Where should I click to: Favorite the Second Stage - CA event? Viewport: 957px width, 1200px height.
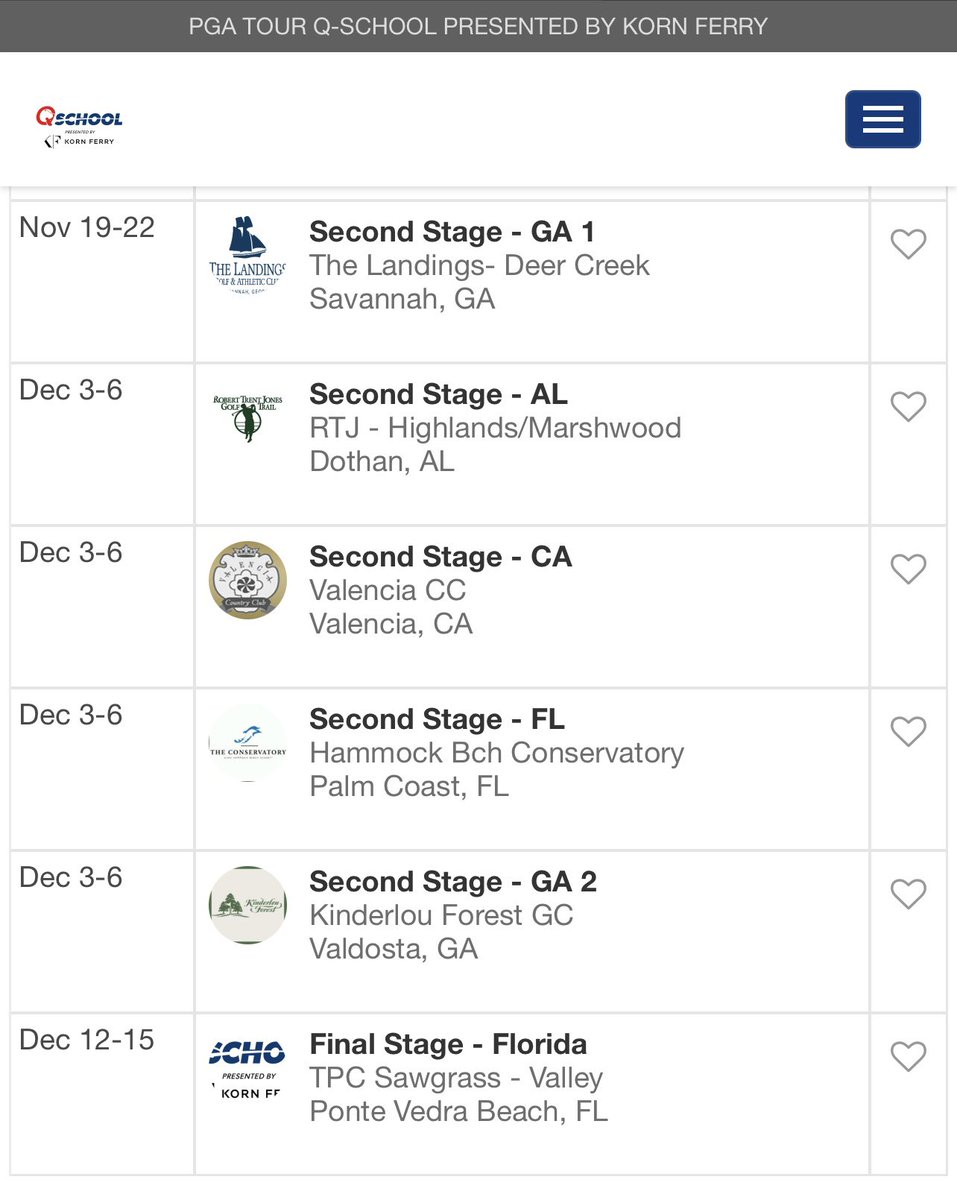[908, 570]
